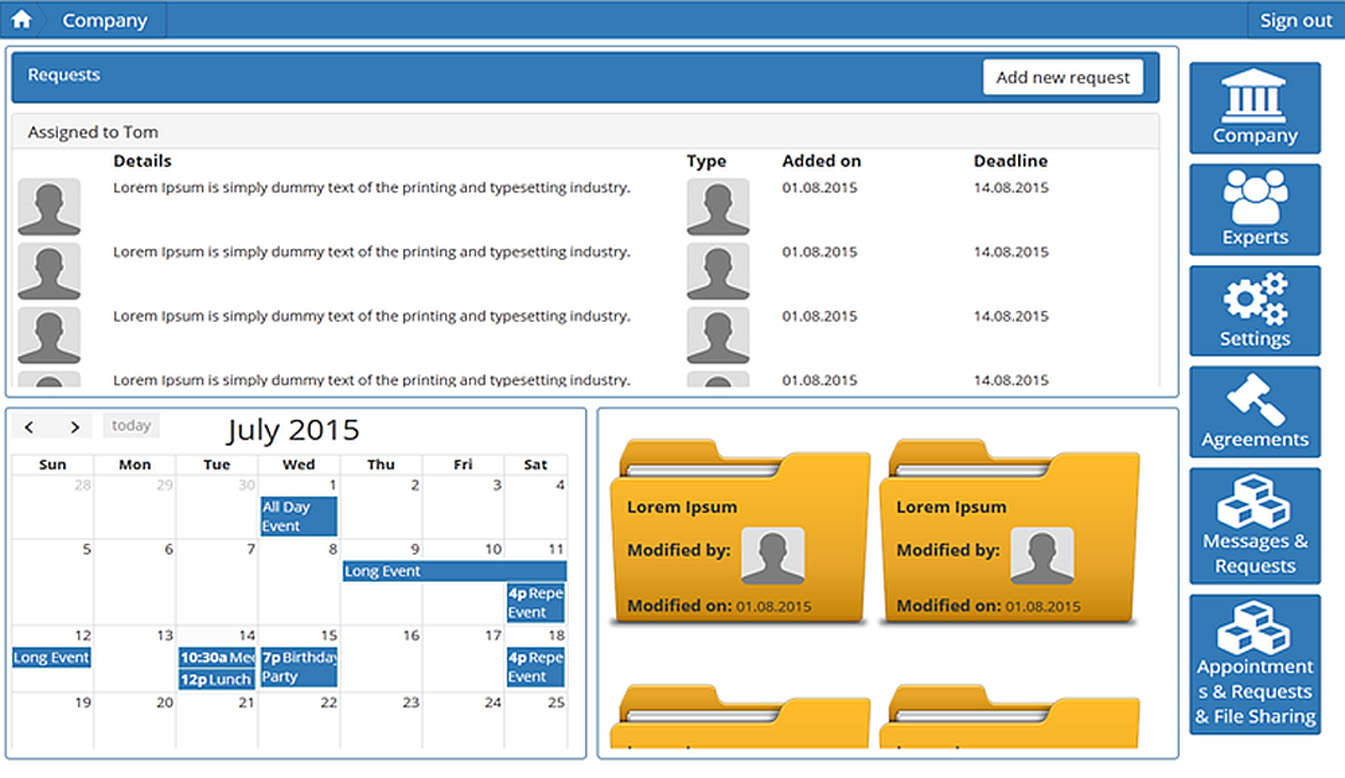1345x778 pixels.
Task: Open the All Day Event on July 1
Action: click(x=298, y=516)
